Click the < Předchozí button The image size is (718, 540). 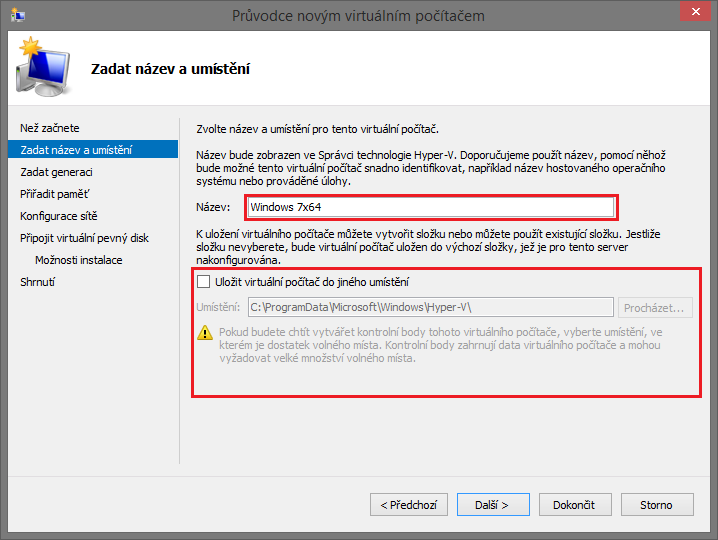click(408, 505)
